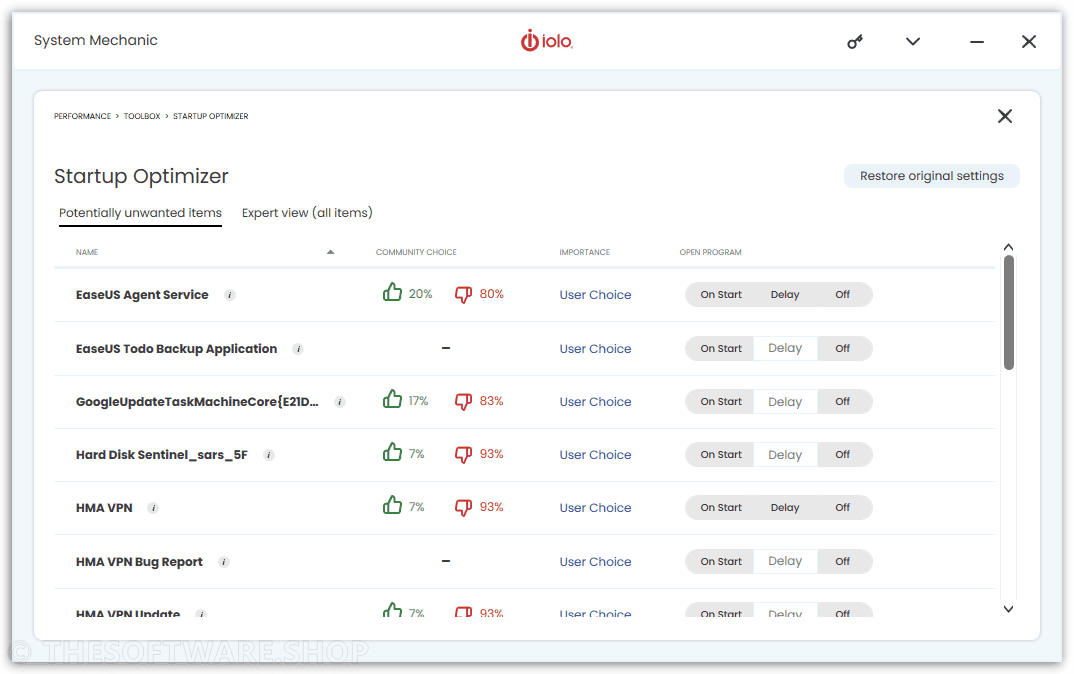Click thumbs-down icon in HMA VPN row
1074x674 pixels.
coord(464,508)
